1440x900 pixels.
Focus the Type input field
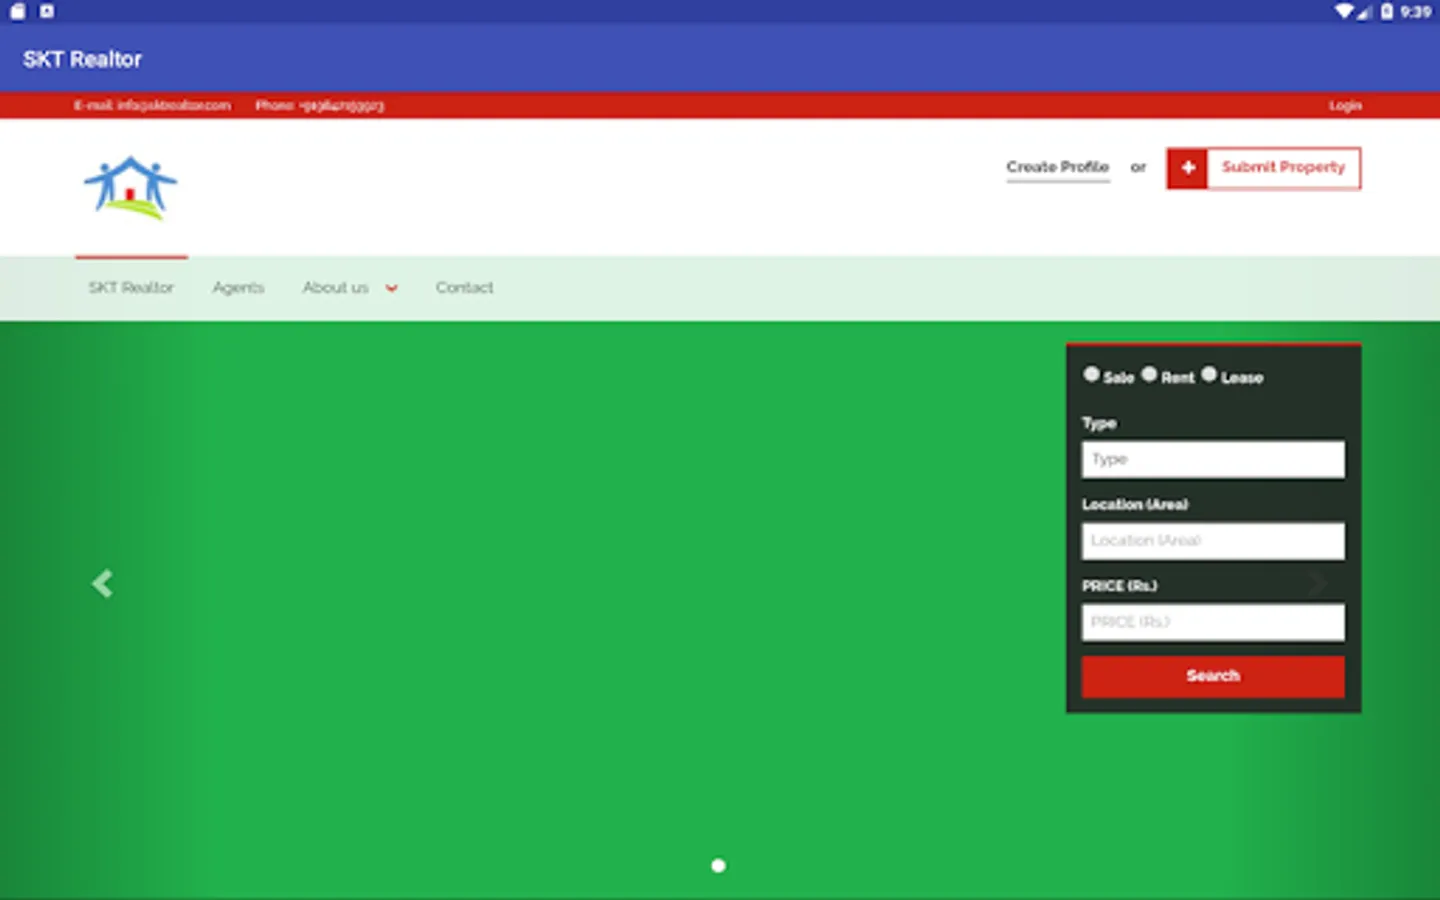tap(1213, 460)
